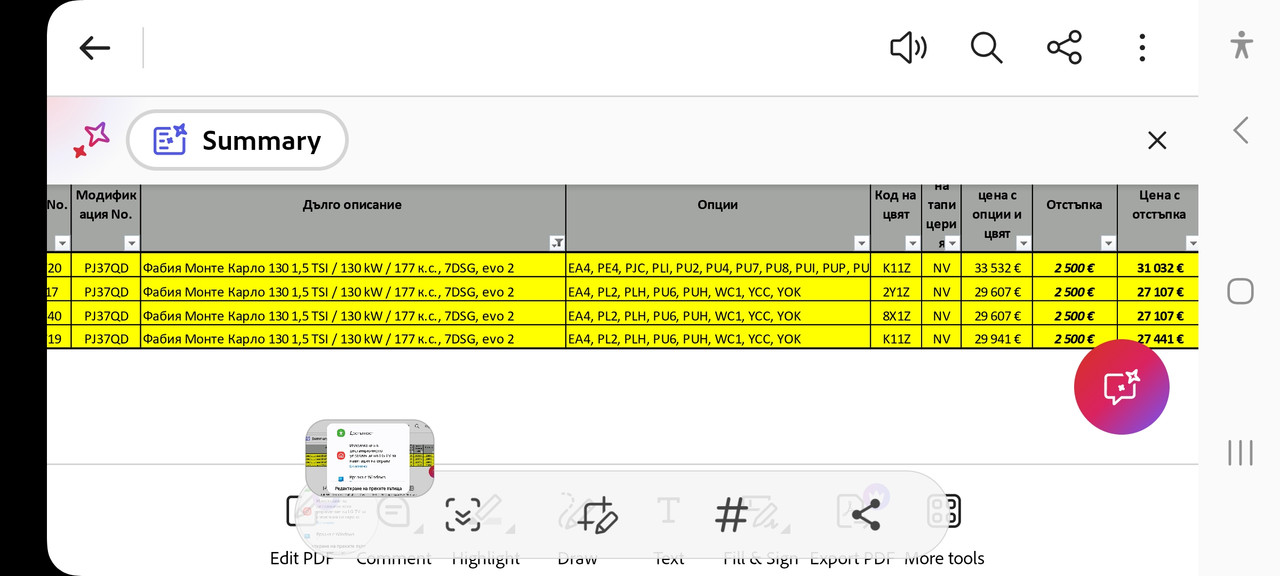1280x576 pixels.
Task: Close the Summary banner with X
Action: point(1157,141)
